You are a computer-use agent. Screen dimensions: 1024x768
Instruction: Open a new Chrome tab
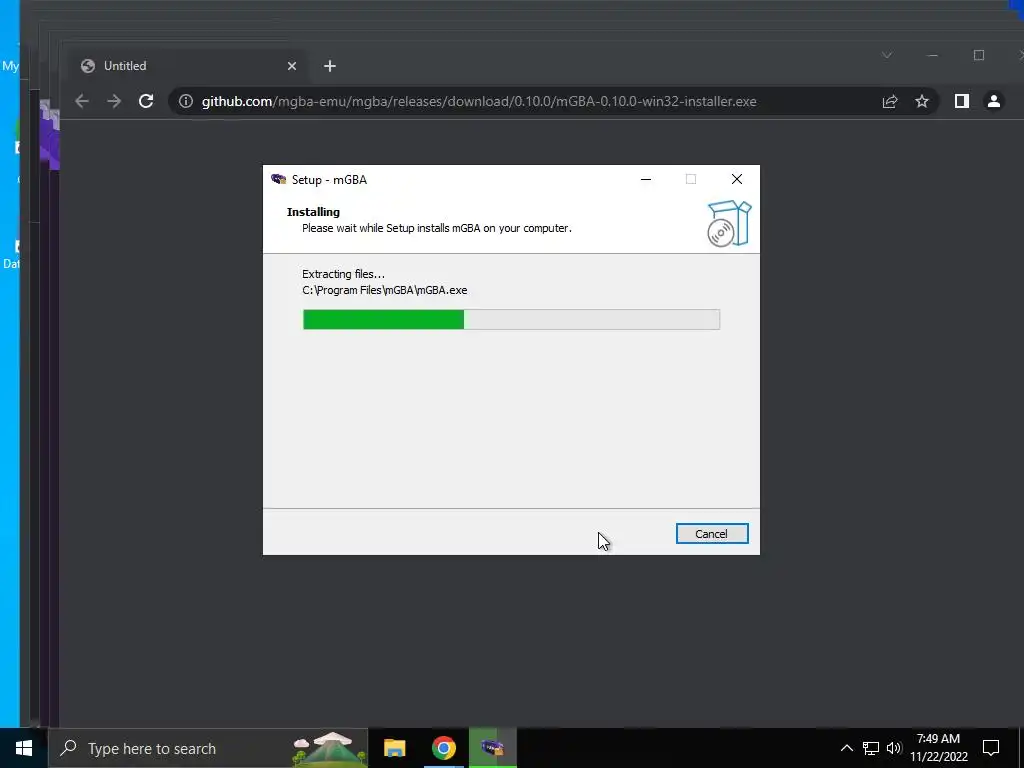click(330, 66)
